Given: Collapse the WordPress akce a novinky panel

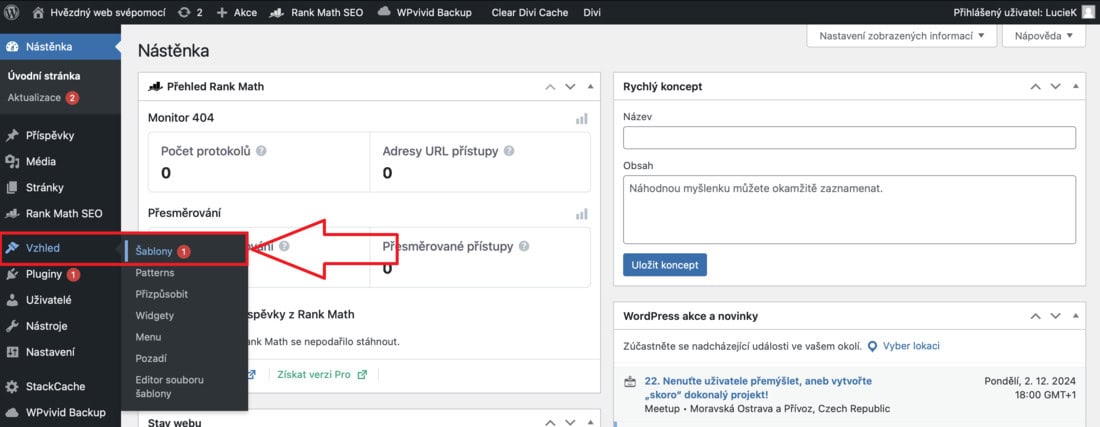Looking at the screenshot, I should pos(1076,316).
